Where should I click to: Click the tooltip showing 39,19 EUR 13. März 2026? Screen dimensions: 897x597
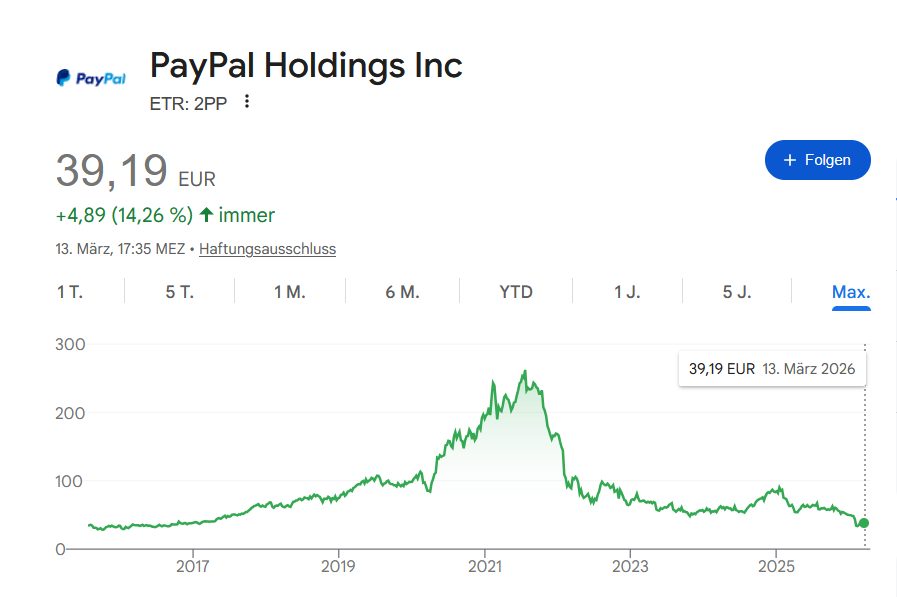coord(771,368)
